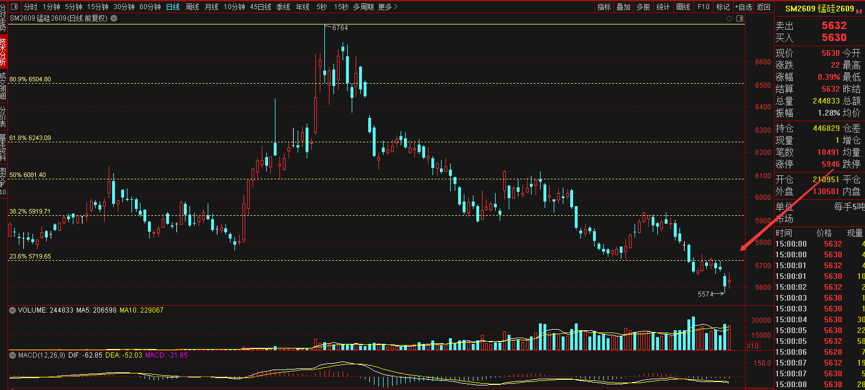The height and width of the screenshot is (390, 865).
Task: Click the 23.6% 5719.65 Fibonacci label
Action: (x=31, y=257)
